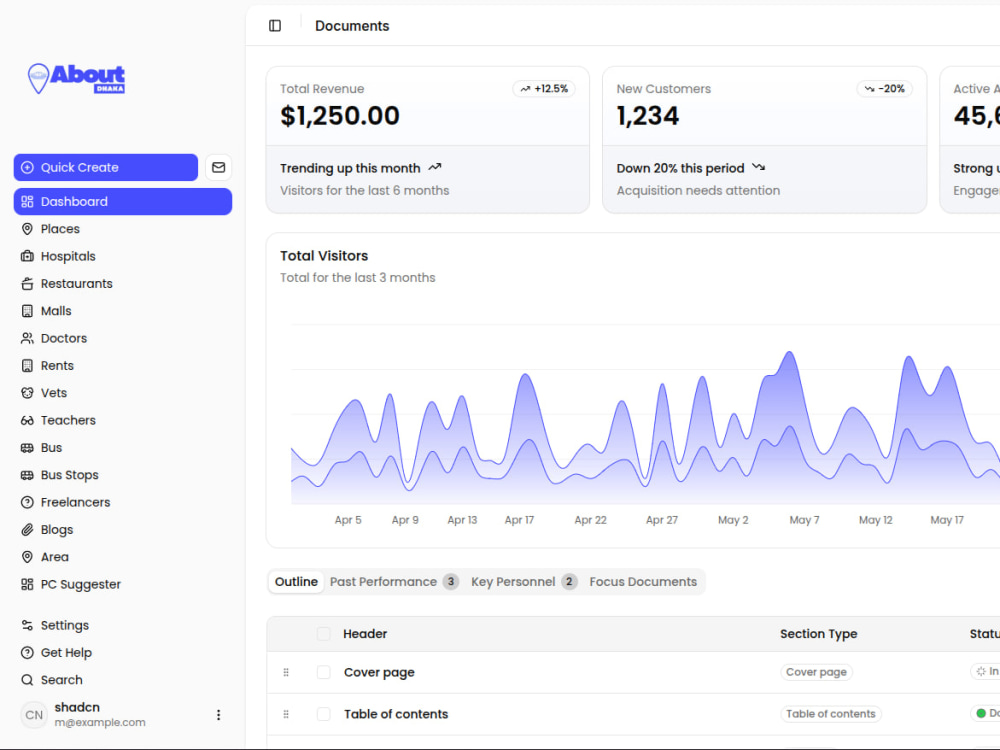Click Trending up this month text
The height and width of the screenshot is (750, 1000).
coord(350,168)
